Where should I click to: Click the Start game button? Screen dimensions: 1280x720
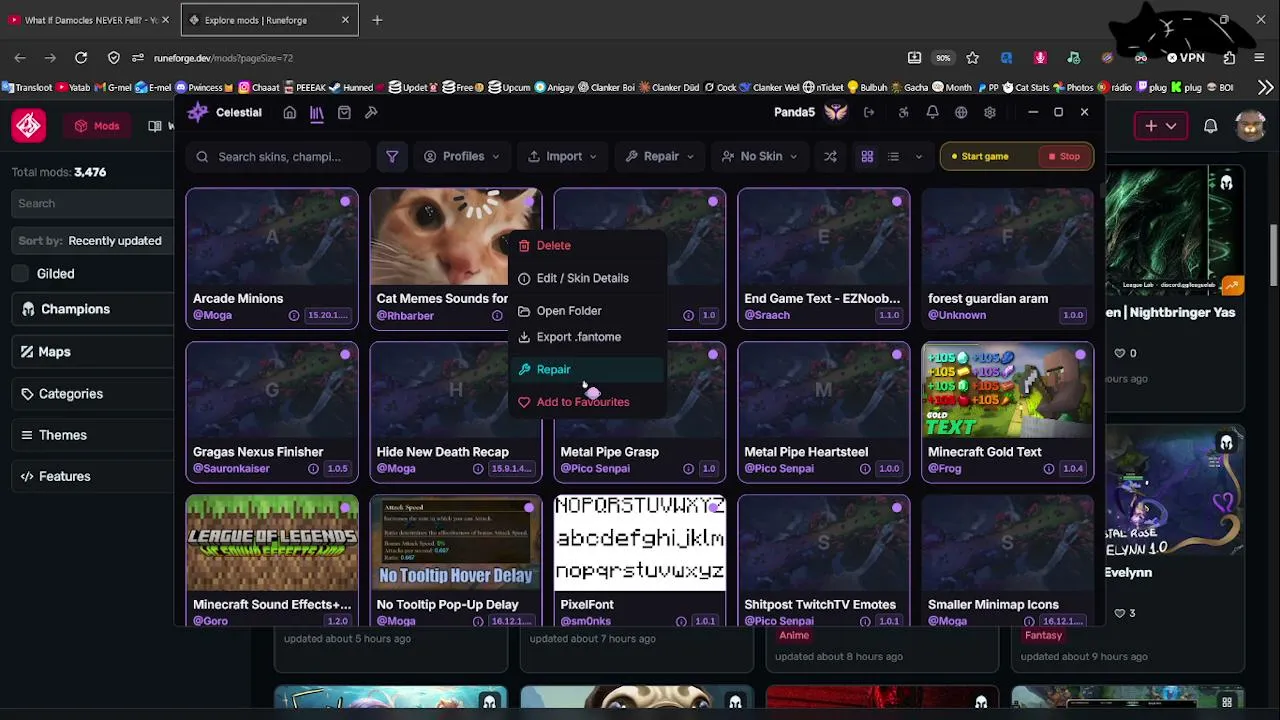click(980, 157)
